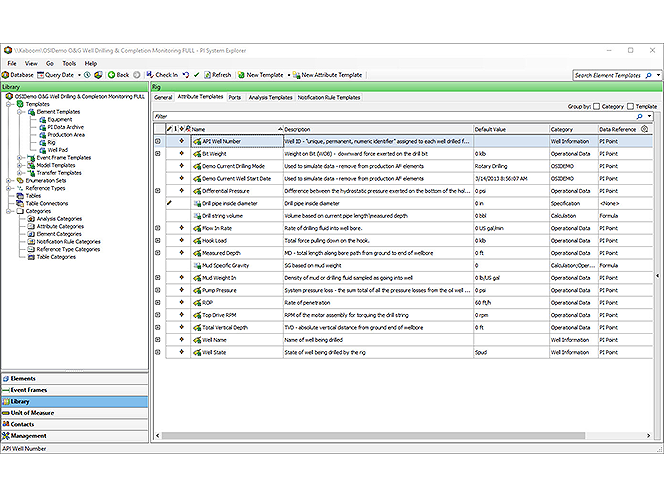The image size is (664, 498).
Task: Click the Refresh toolbar button
Action: coord(216,75)
